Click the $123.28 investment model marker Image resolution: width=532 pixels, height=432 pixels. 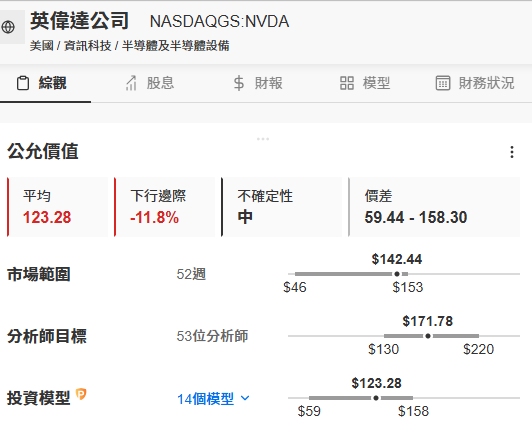(376, 398)
